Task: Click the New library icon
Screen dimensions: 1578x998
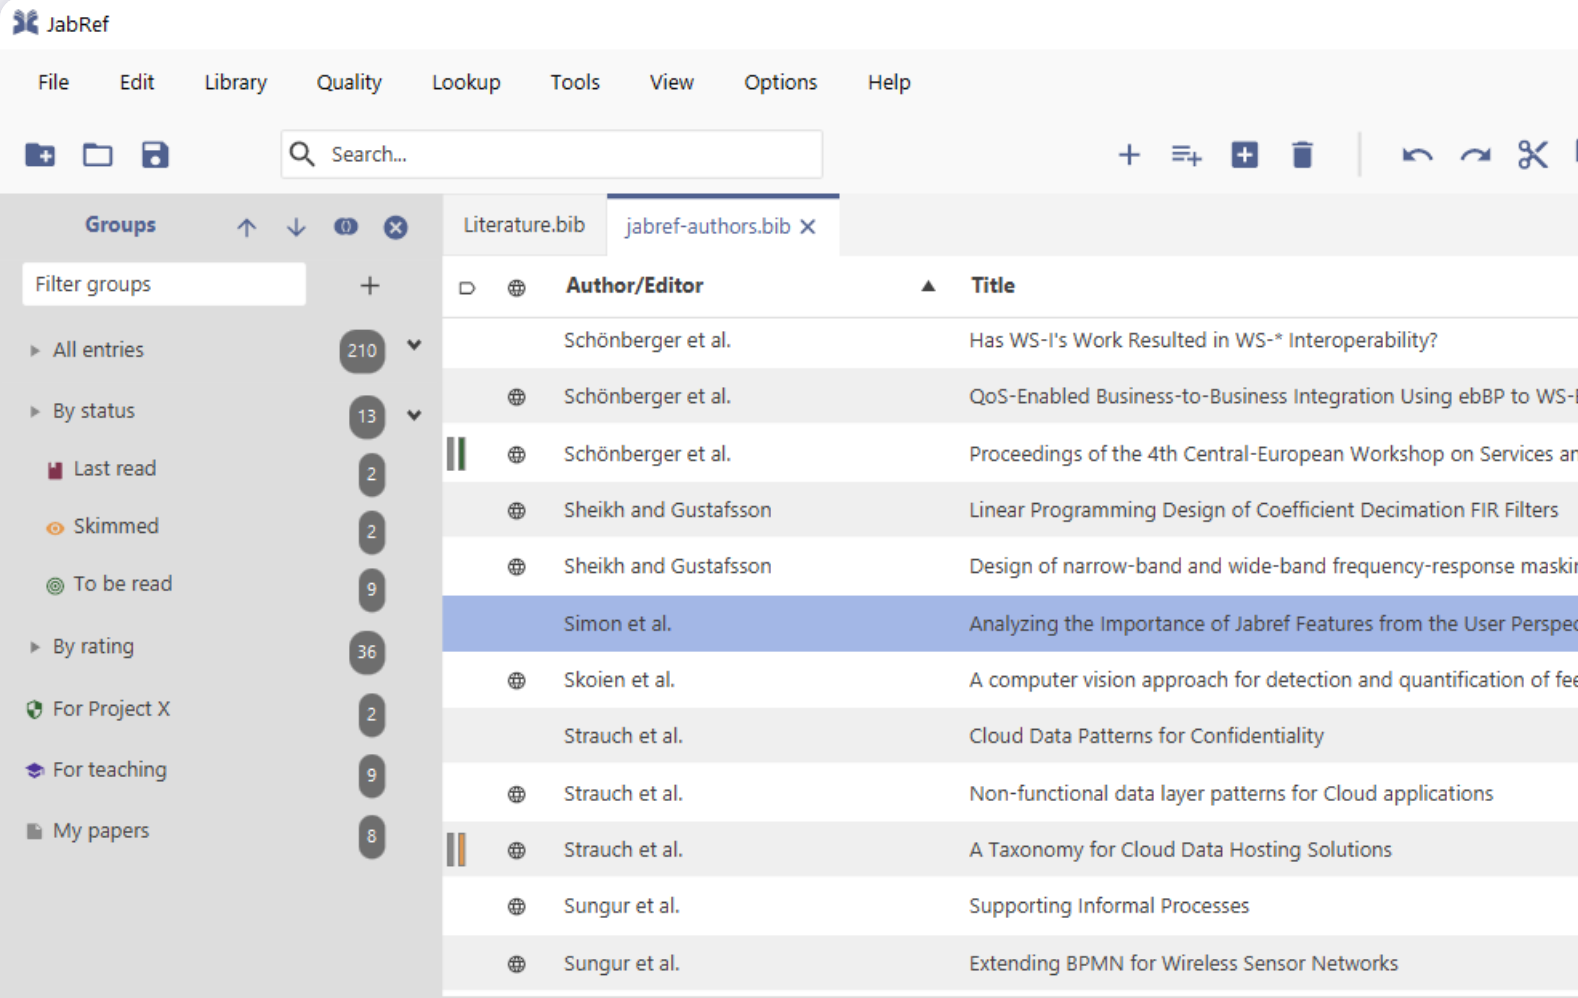Action: (40, 155)
